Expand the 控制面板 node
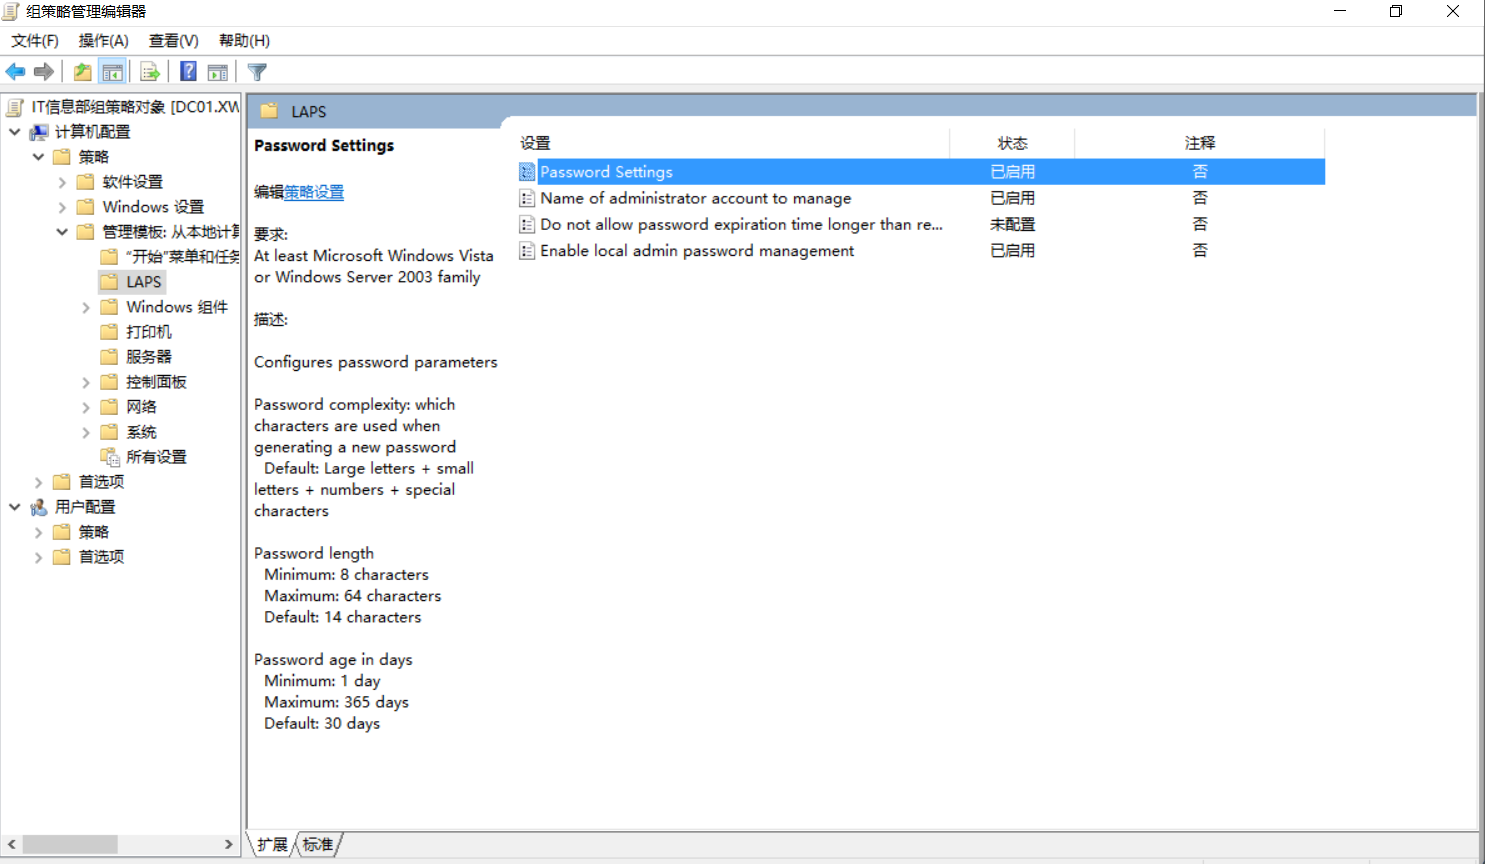Image resolution: width=1485 pixels, height=864 pixels. [x=86, y=382]
